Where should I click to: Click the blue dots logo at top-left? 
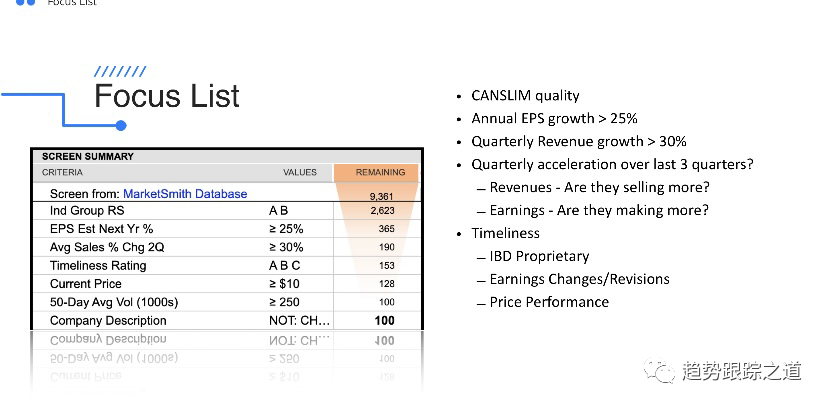coord(26,3)
